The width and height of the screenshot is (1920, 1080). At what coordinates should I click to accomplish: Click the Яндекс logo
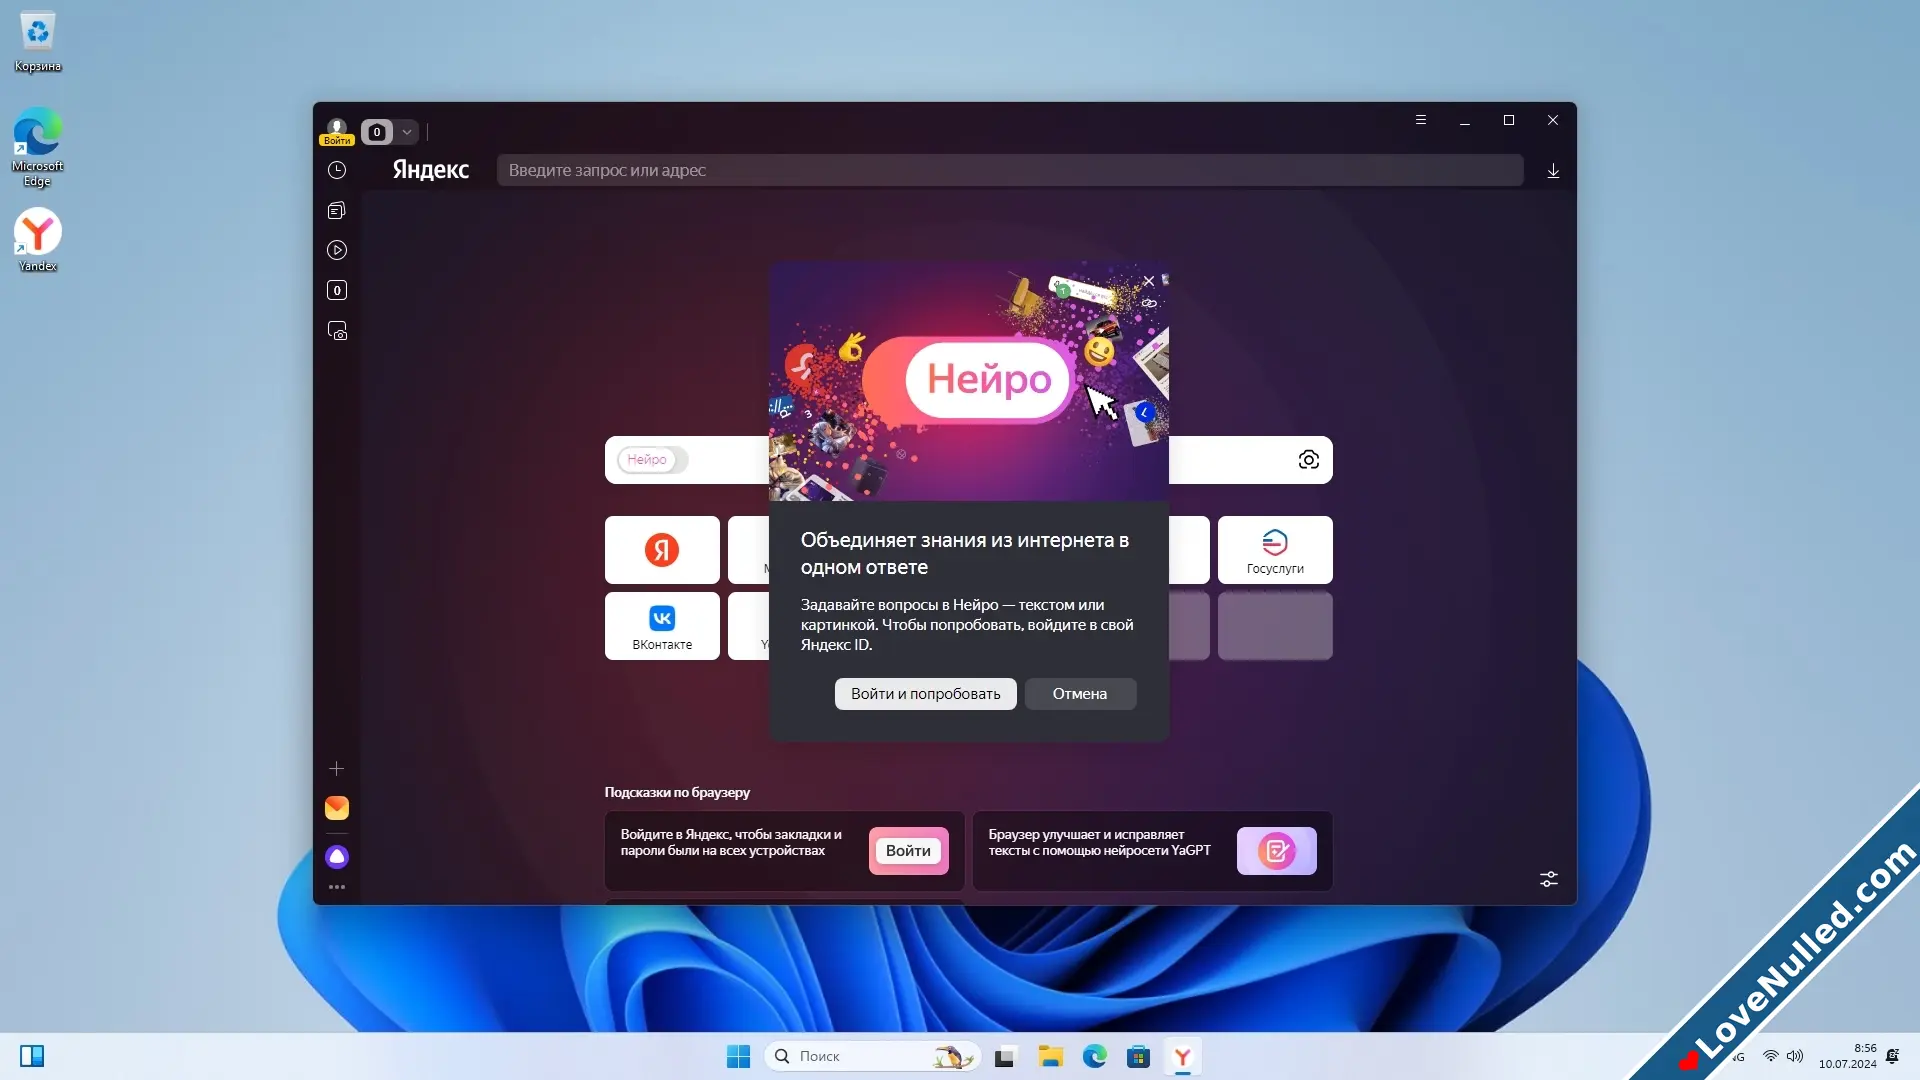click(x=431, y=170)
